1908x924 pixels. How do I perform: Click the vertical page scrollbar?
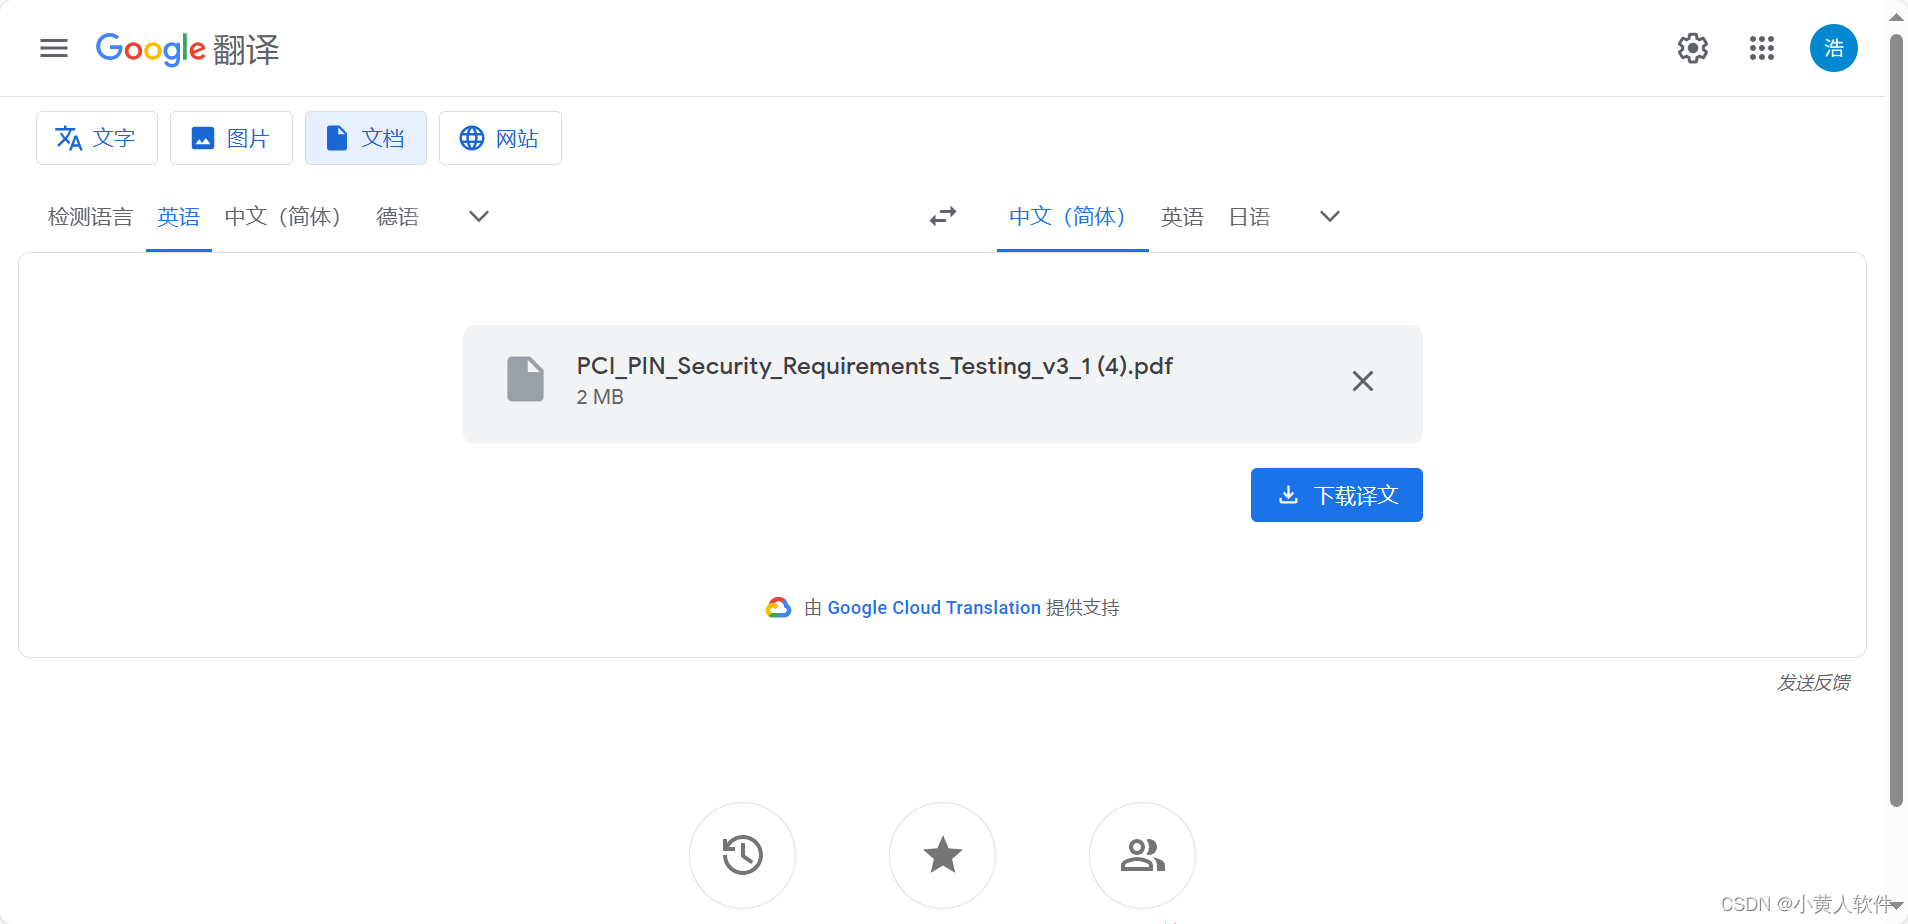(1896, 420)
